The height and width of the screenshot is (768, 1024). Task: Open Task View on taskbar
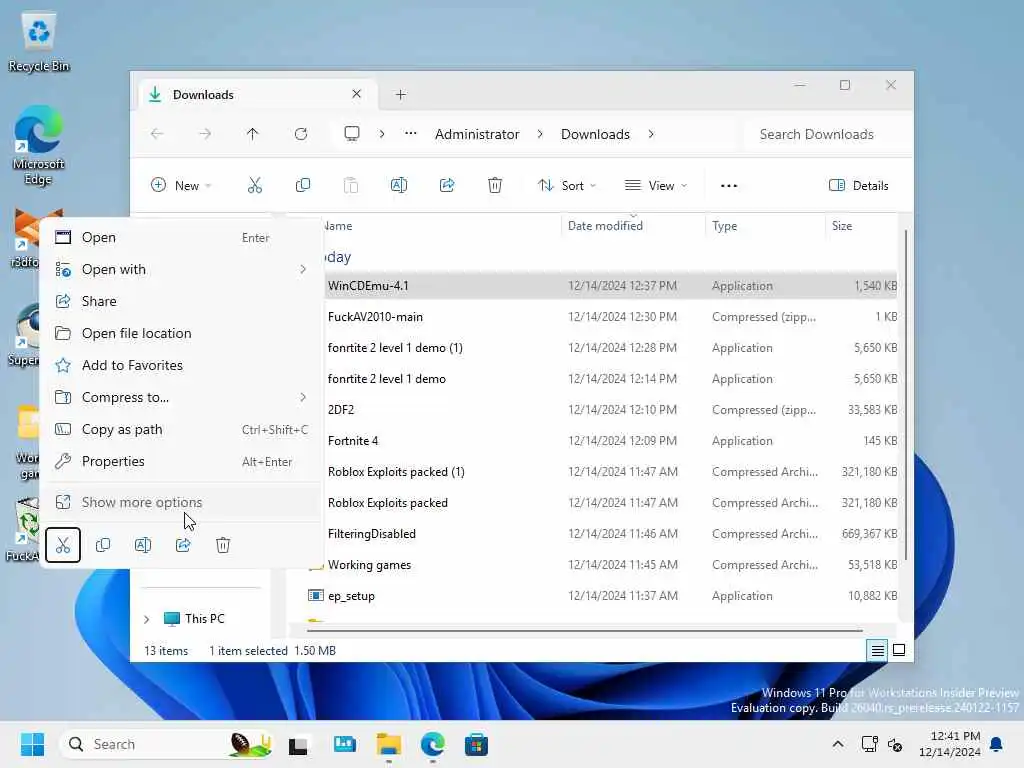298,744
